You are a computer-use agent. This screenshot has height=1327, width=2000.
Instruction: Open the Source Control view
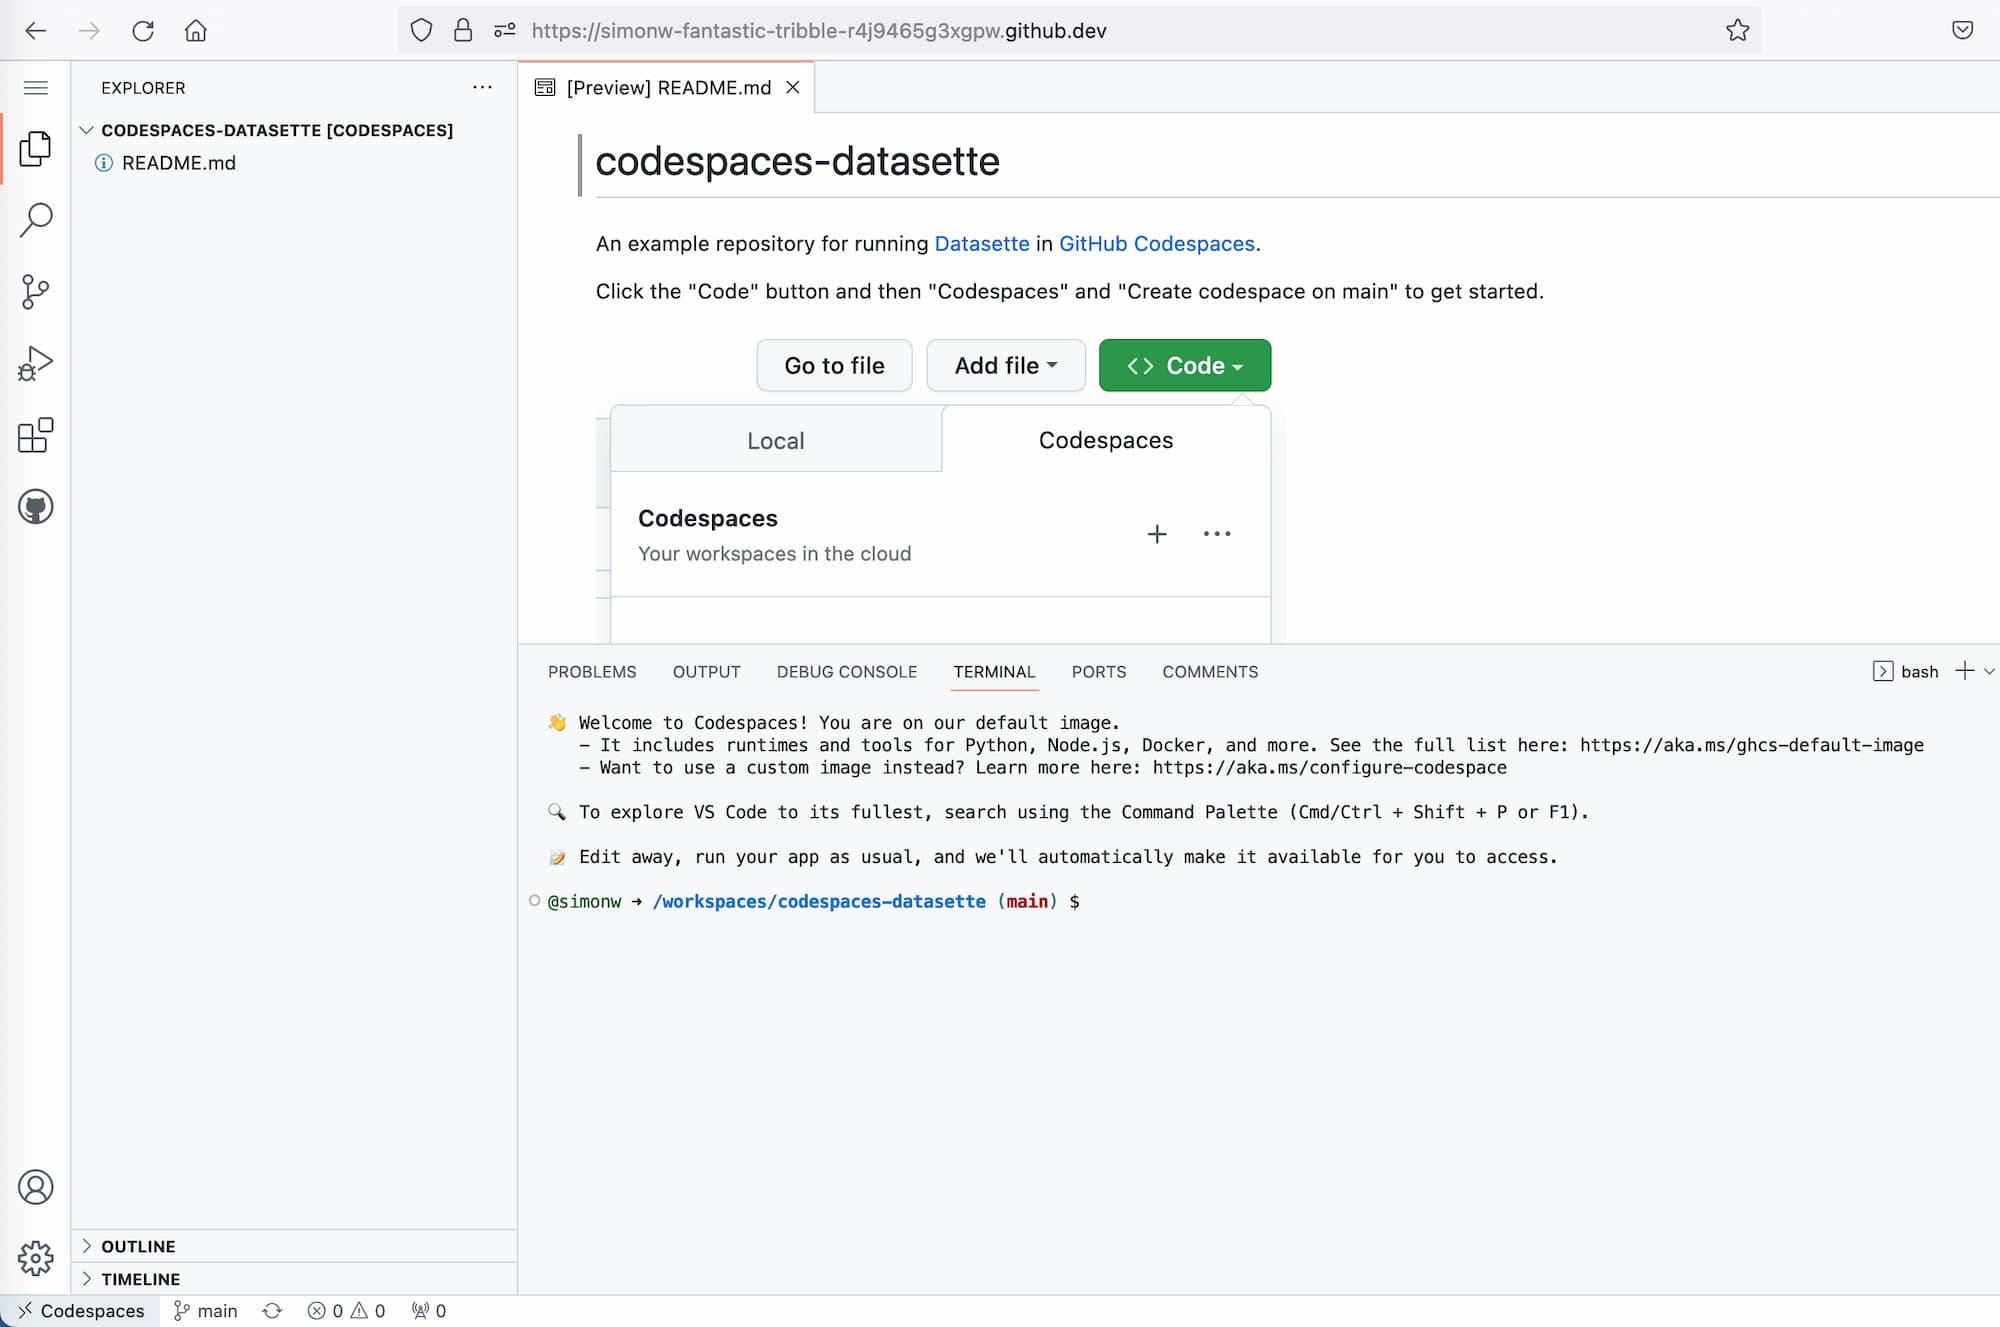[36, 292]
